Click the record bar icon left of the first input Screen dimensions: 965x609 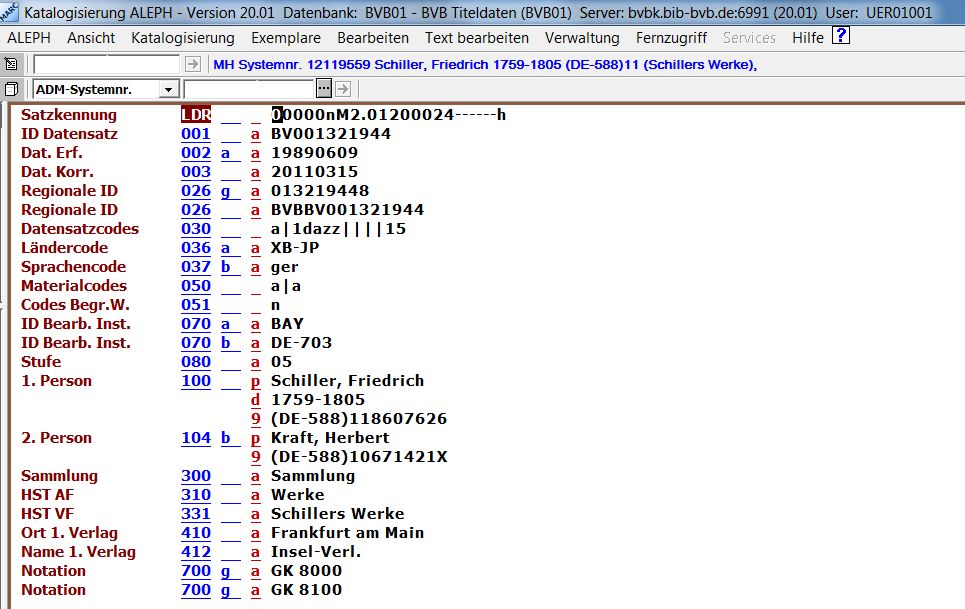coord(11,64)
